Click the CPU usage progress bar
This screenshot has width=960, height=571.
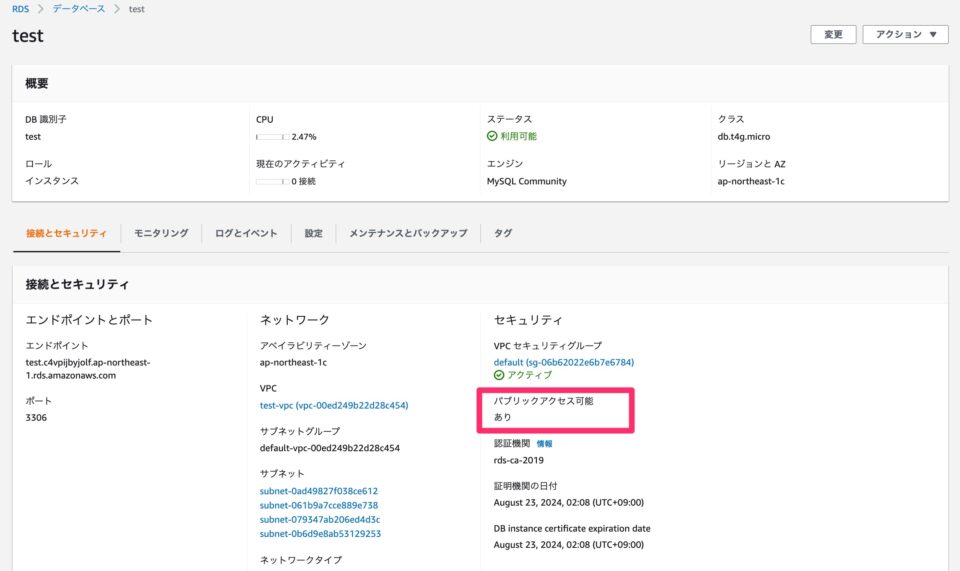coord(271,137)
